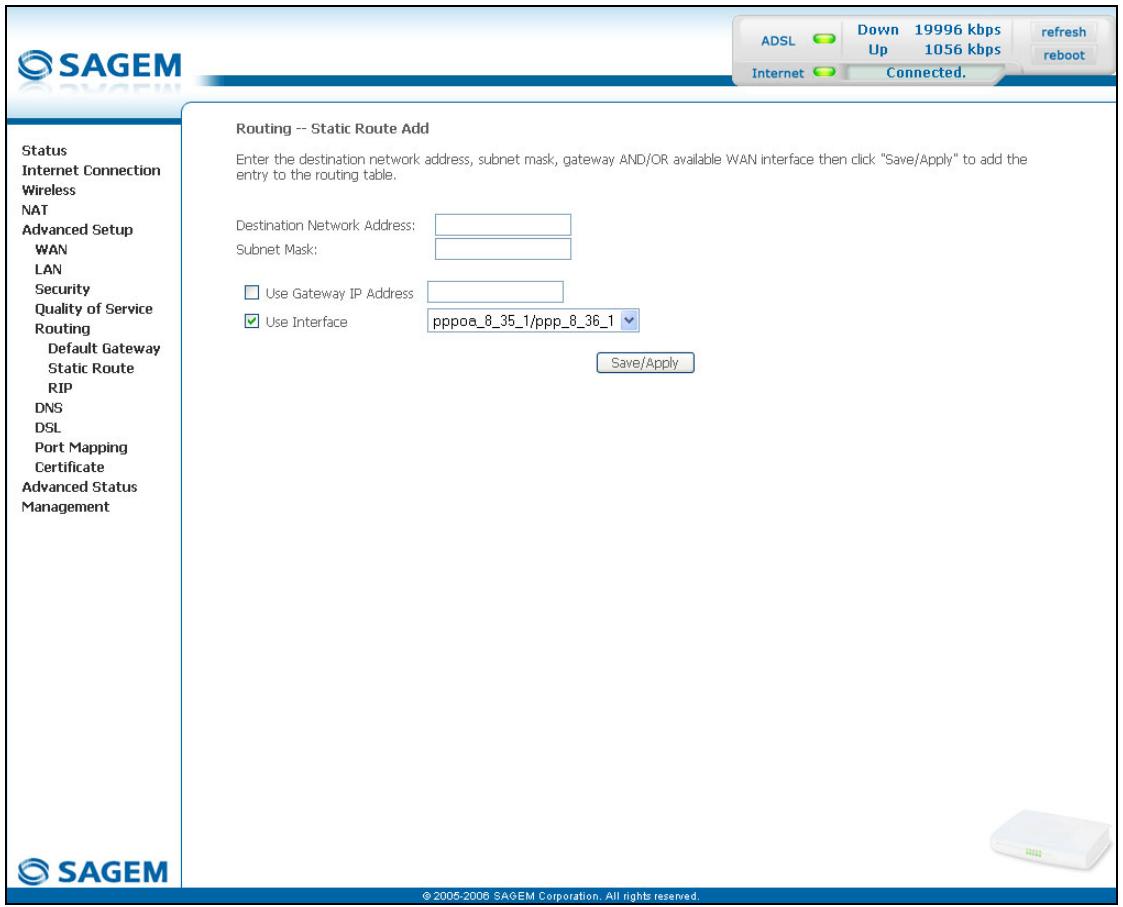
Task: Open the DSL submenu
Action: 48,428
